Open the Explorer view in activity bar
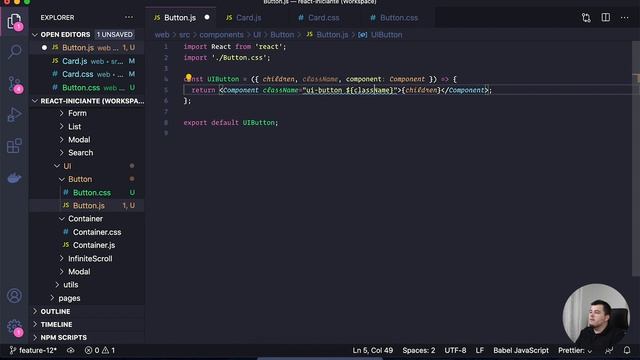Screen dimensions: 640x360 pos(14,21)
